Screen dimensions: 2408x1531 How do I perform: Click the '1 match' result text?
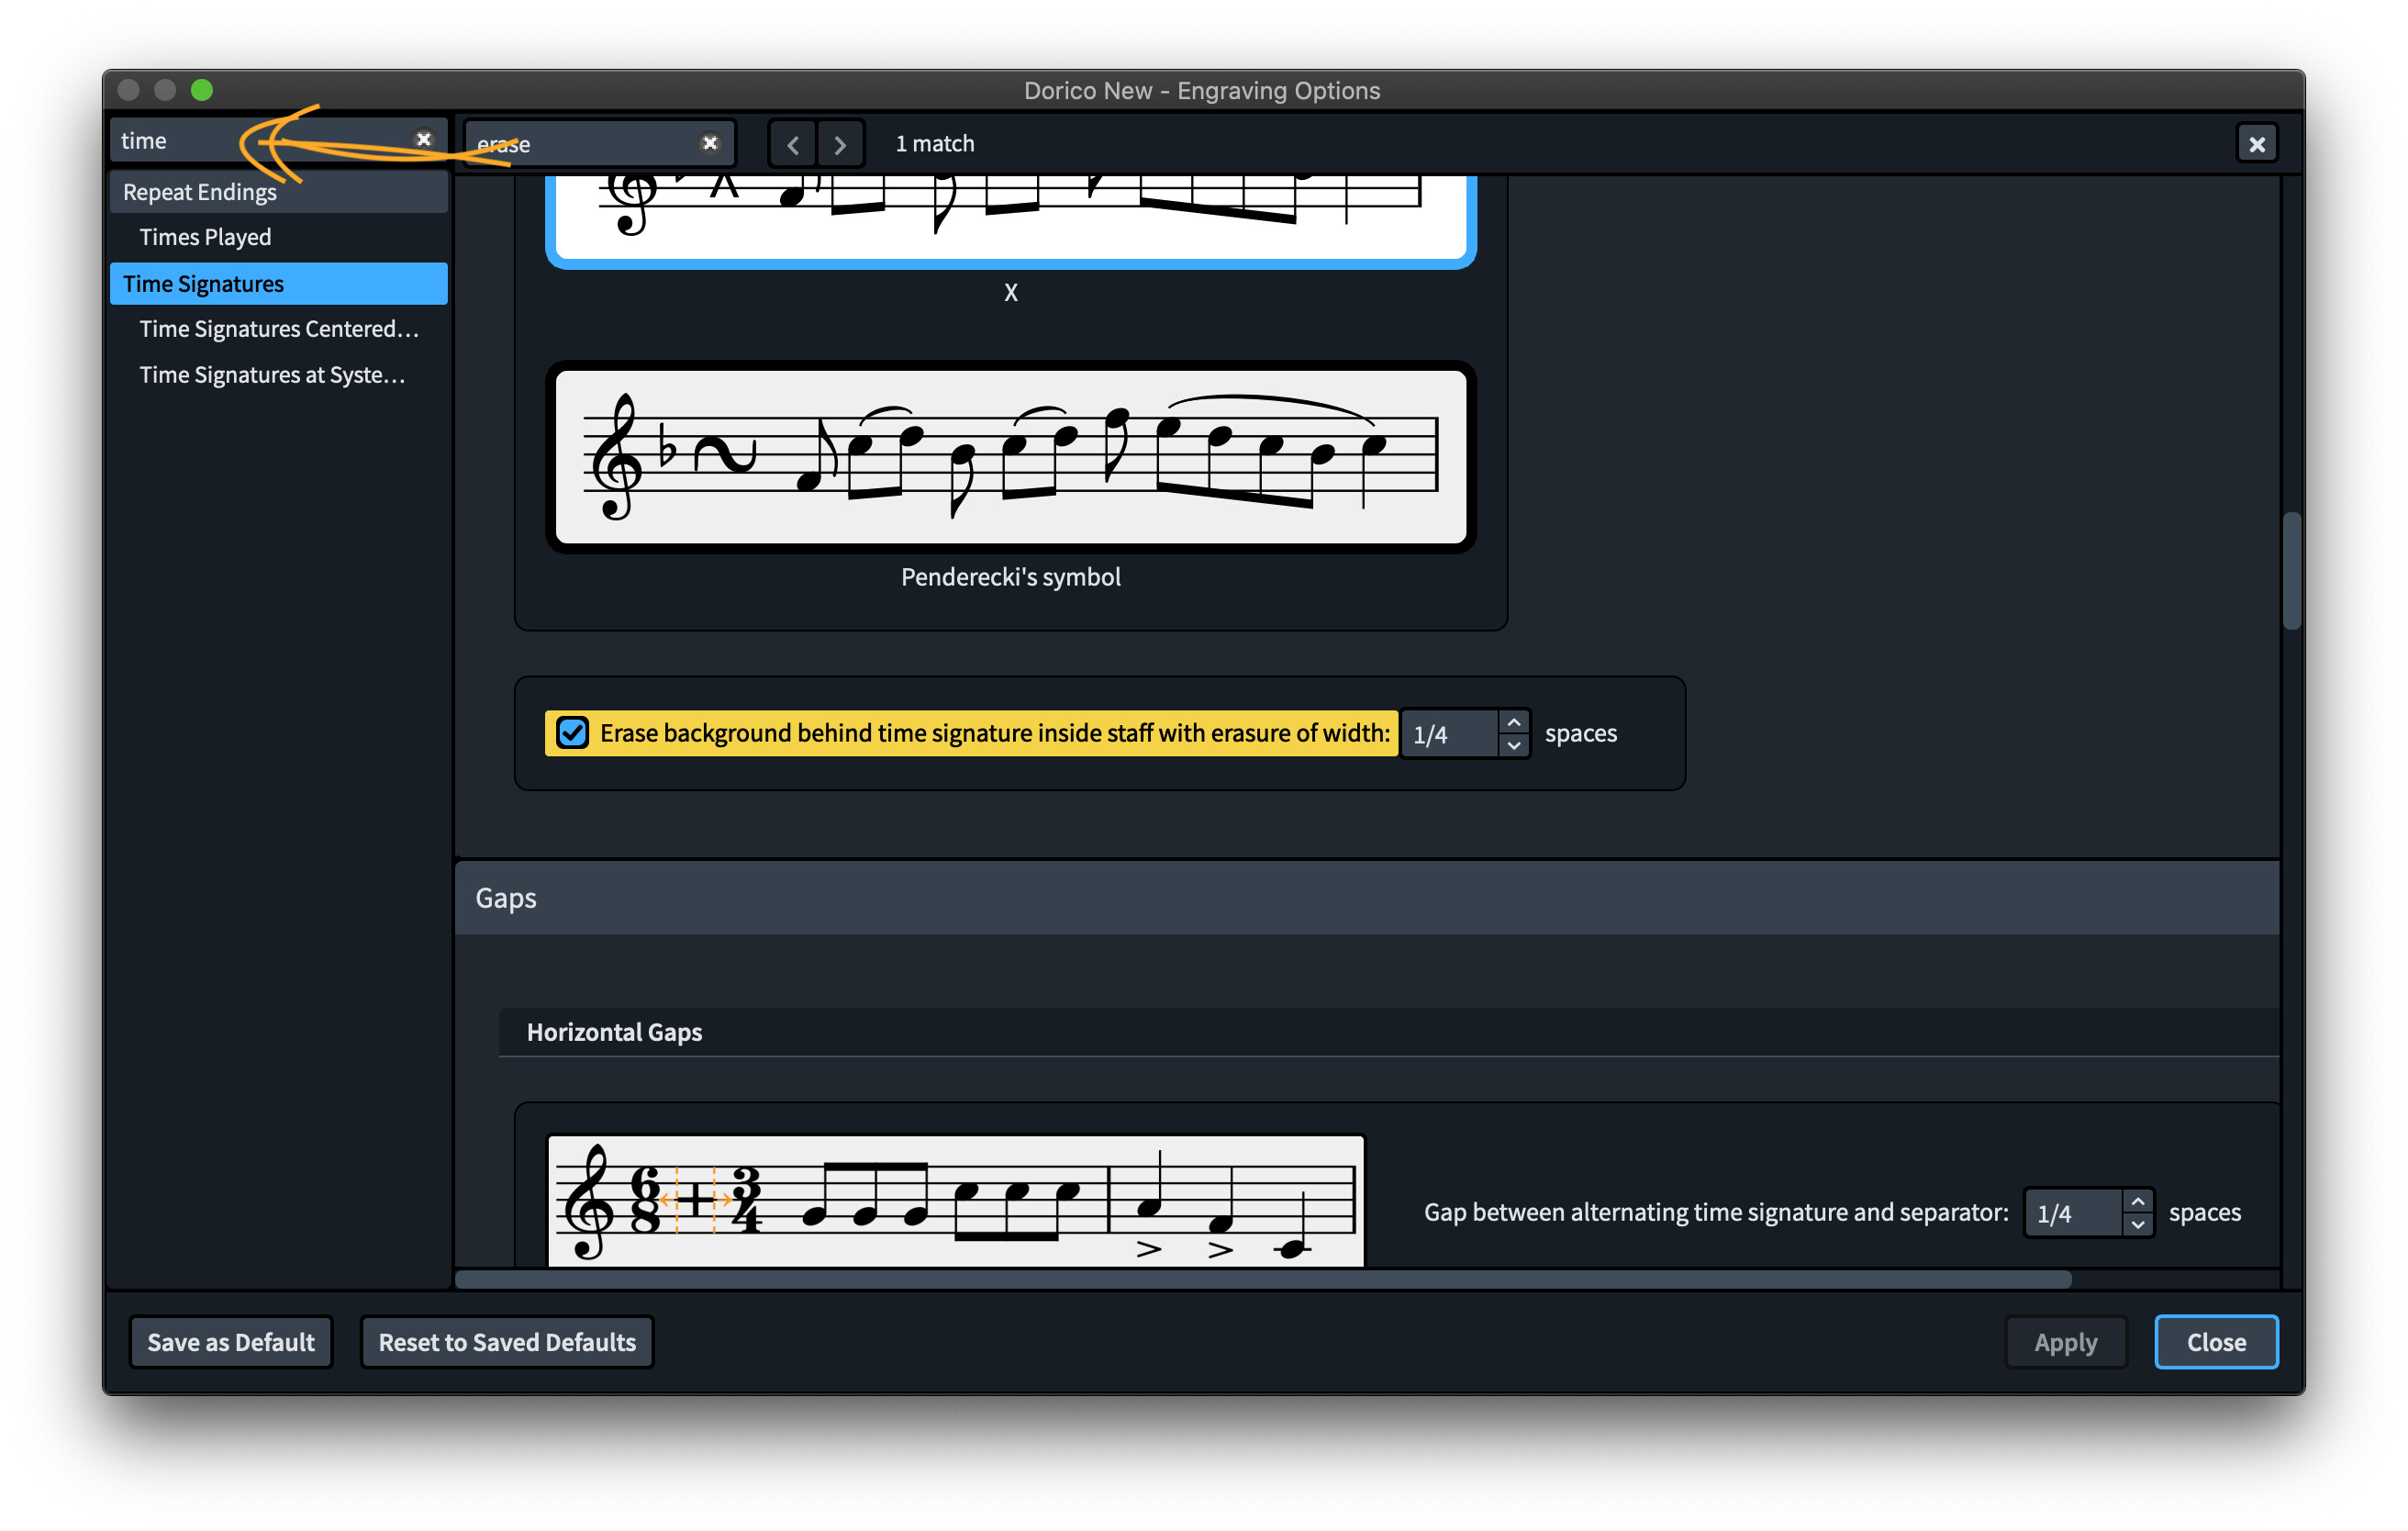coord(934,144)
